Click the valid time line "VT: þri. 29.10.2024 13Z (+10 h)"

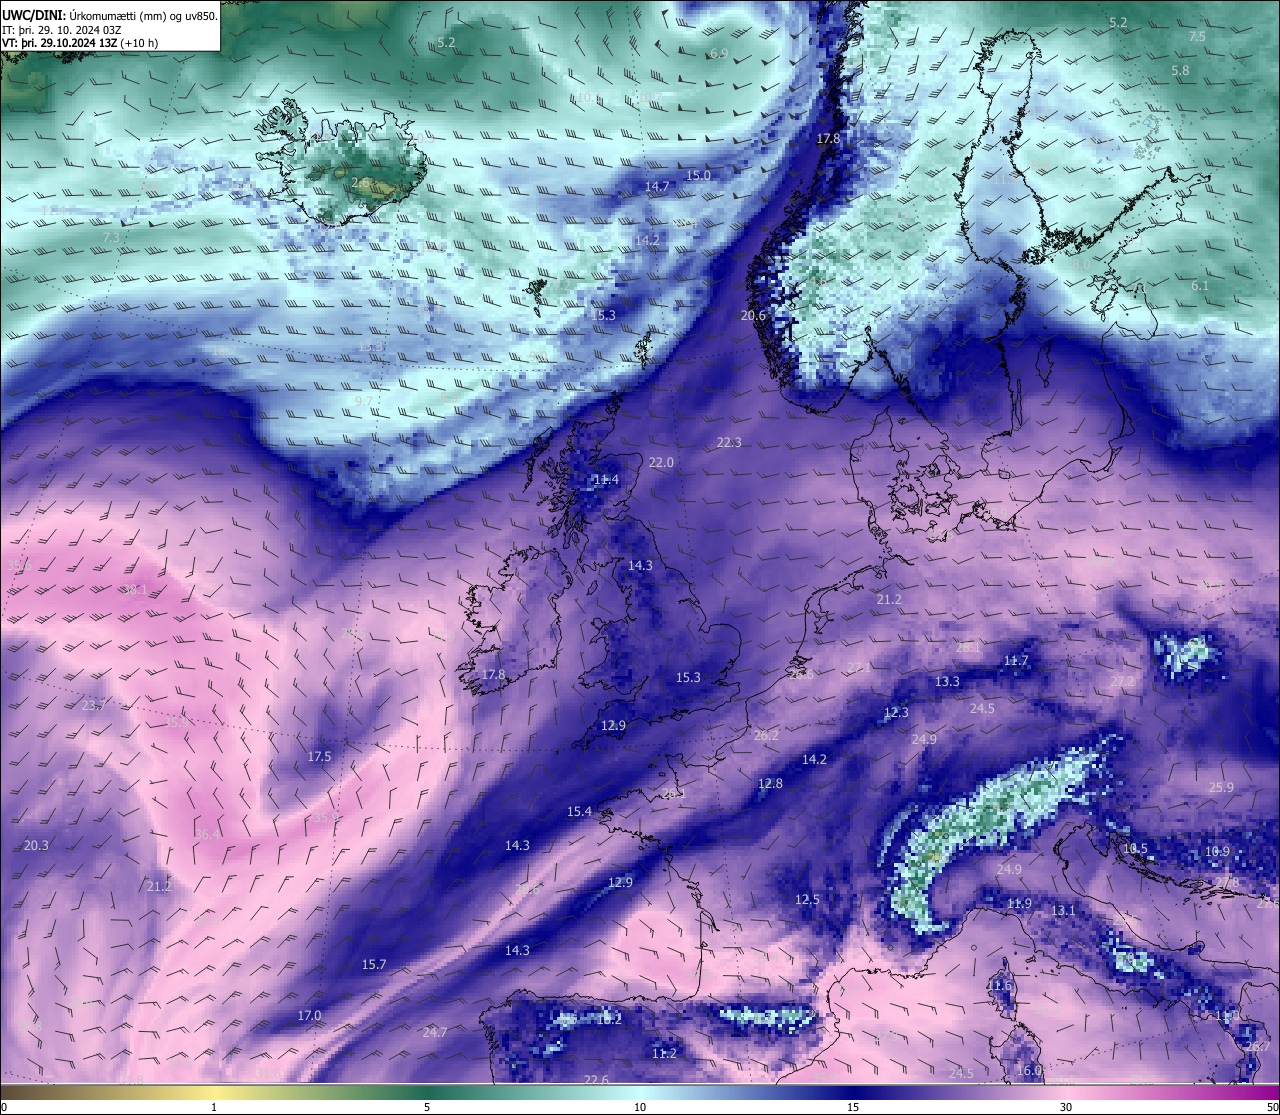pyautogui.click(x=80, y=43)
